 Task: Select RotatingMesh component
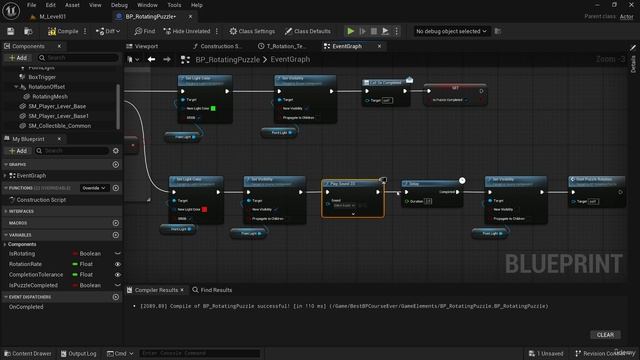[x=50, y=97]
